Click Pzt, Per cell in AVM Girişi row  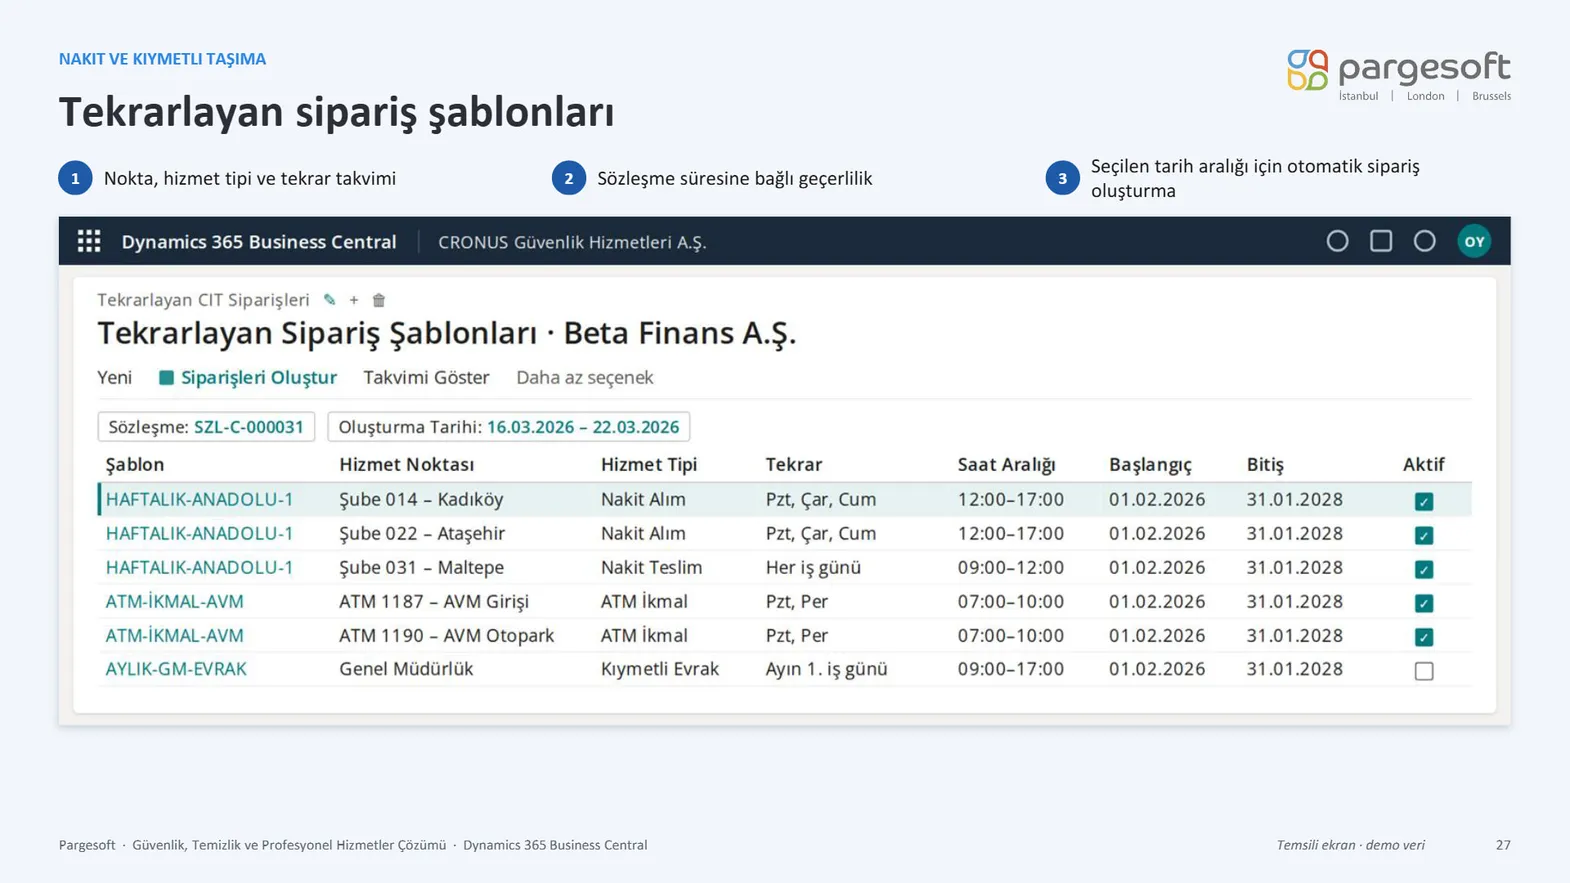(x=797, y=601)
